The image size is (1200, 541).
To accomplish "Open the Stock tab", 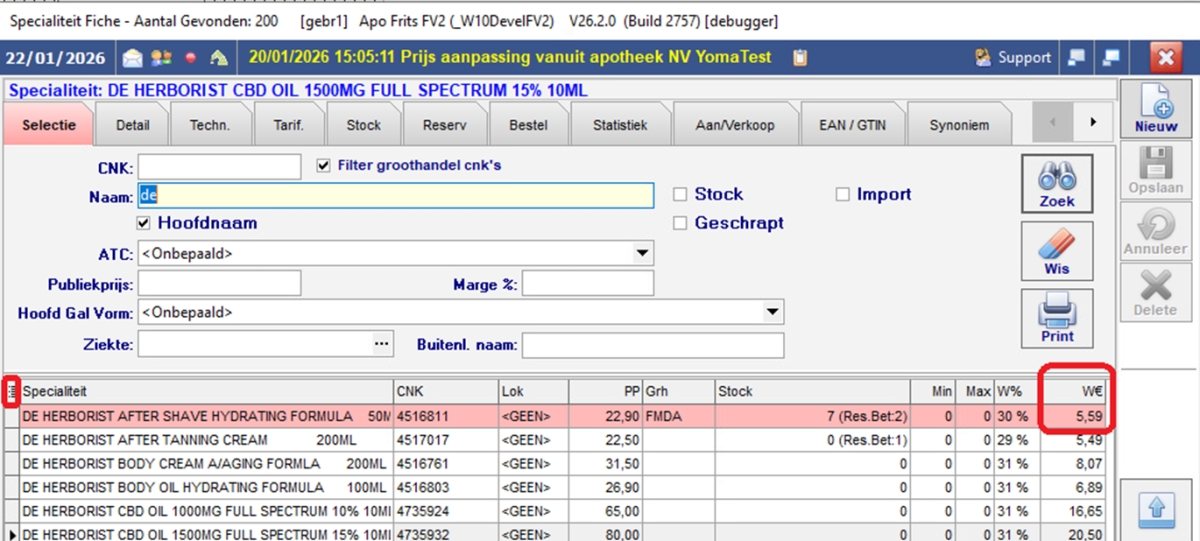I will pyautogui.click(x=363, y=125).
